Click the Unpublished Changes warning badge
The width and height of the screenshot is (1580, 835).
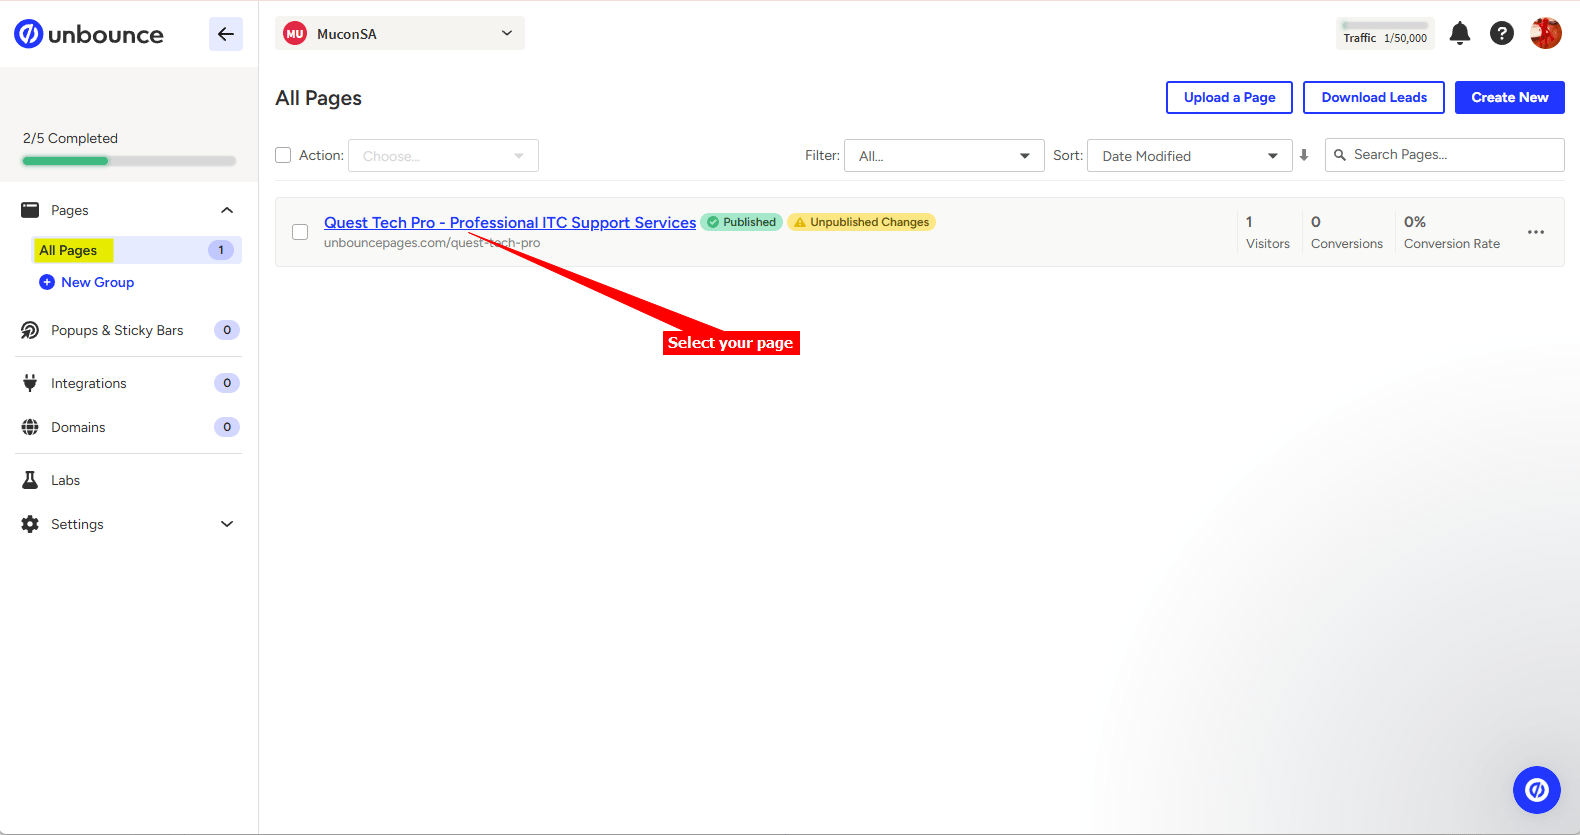(861, 222)
